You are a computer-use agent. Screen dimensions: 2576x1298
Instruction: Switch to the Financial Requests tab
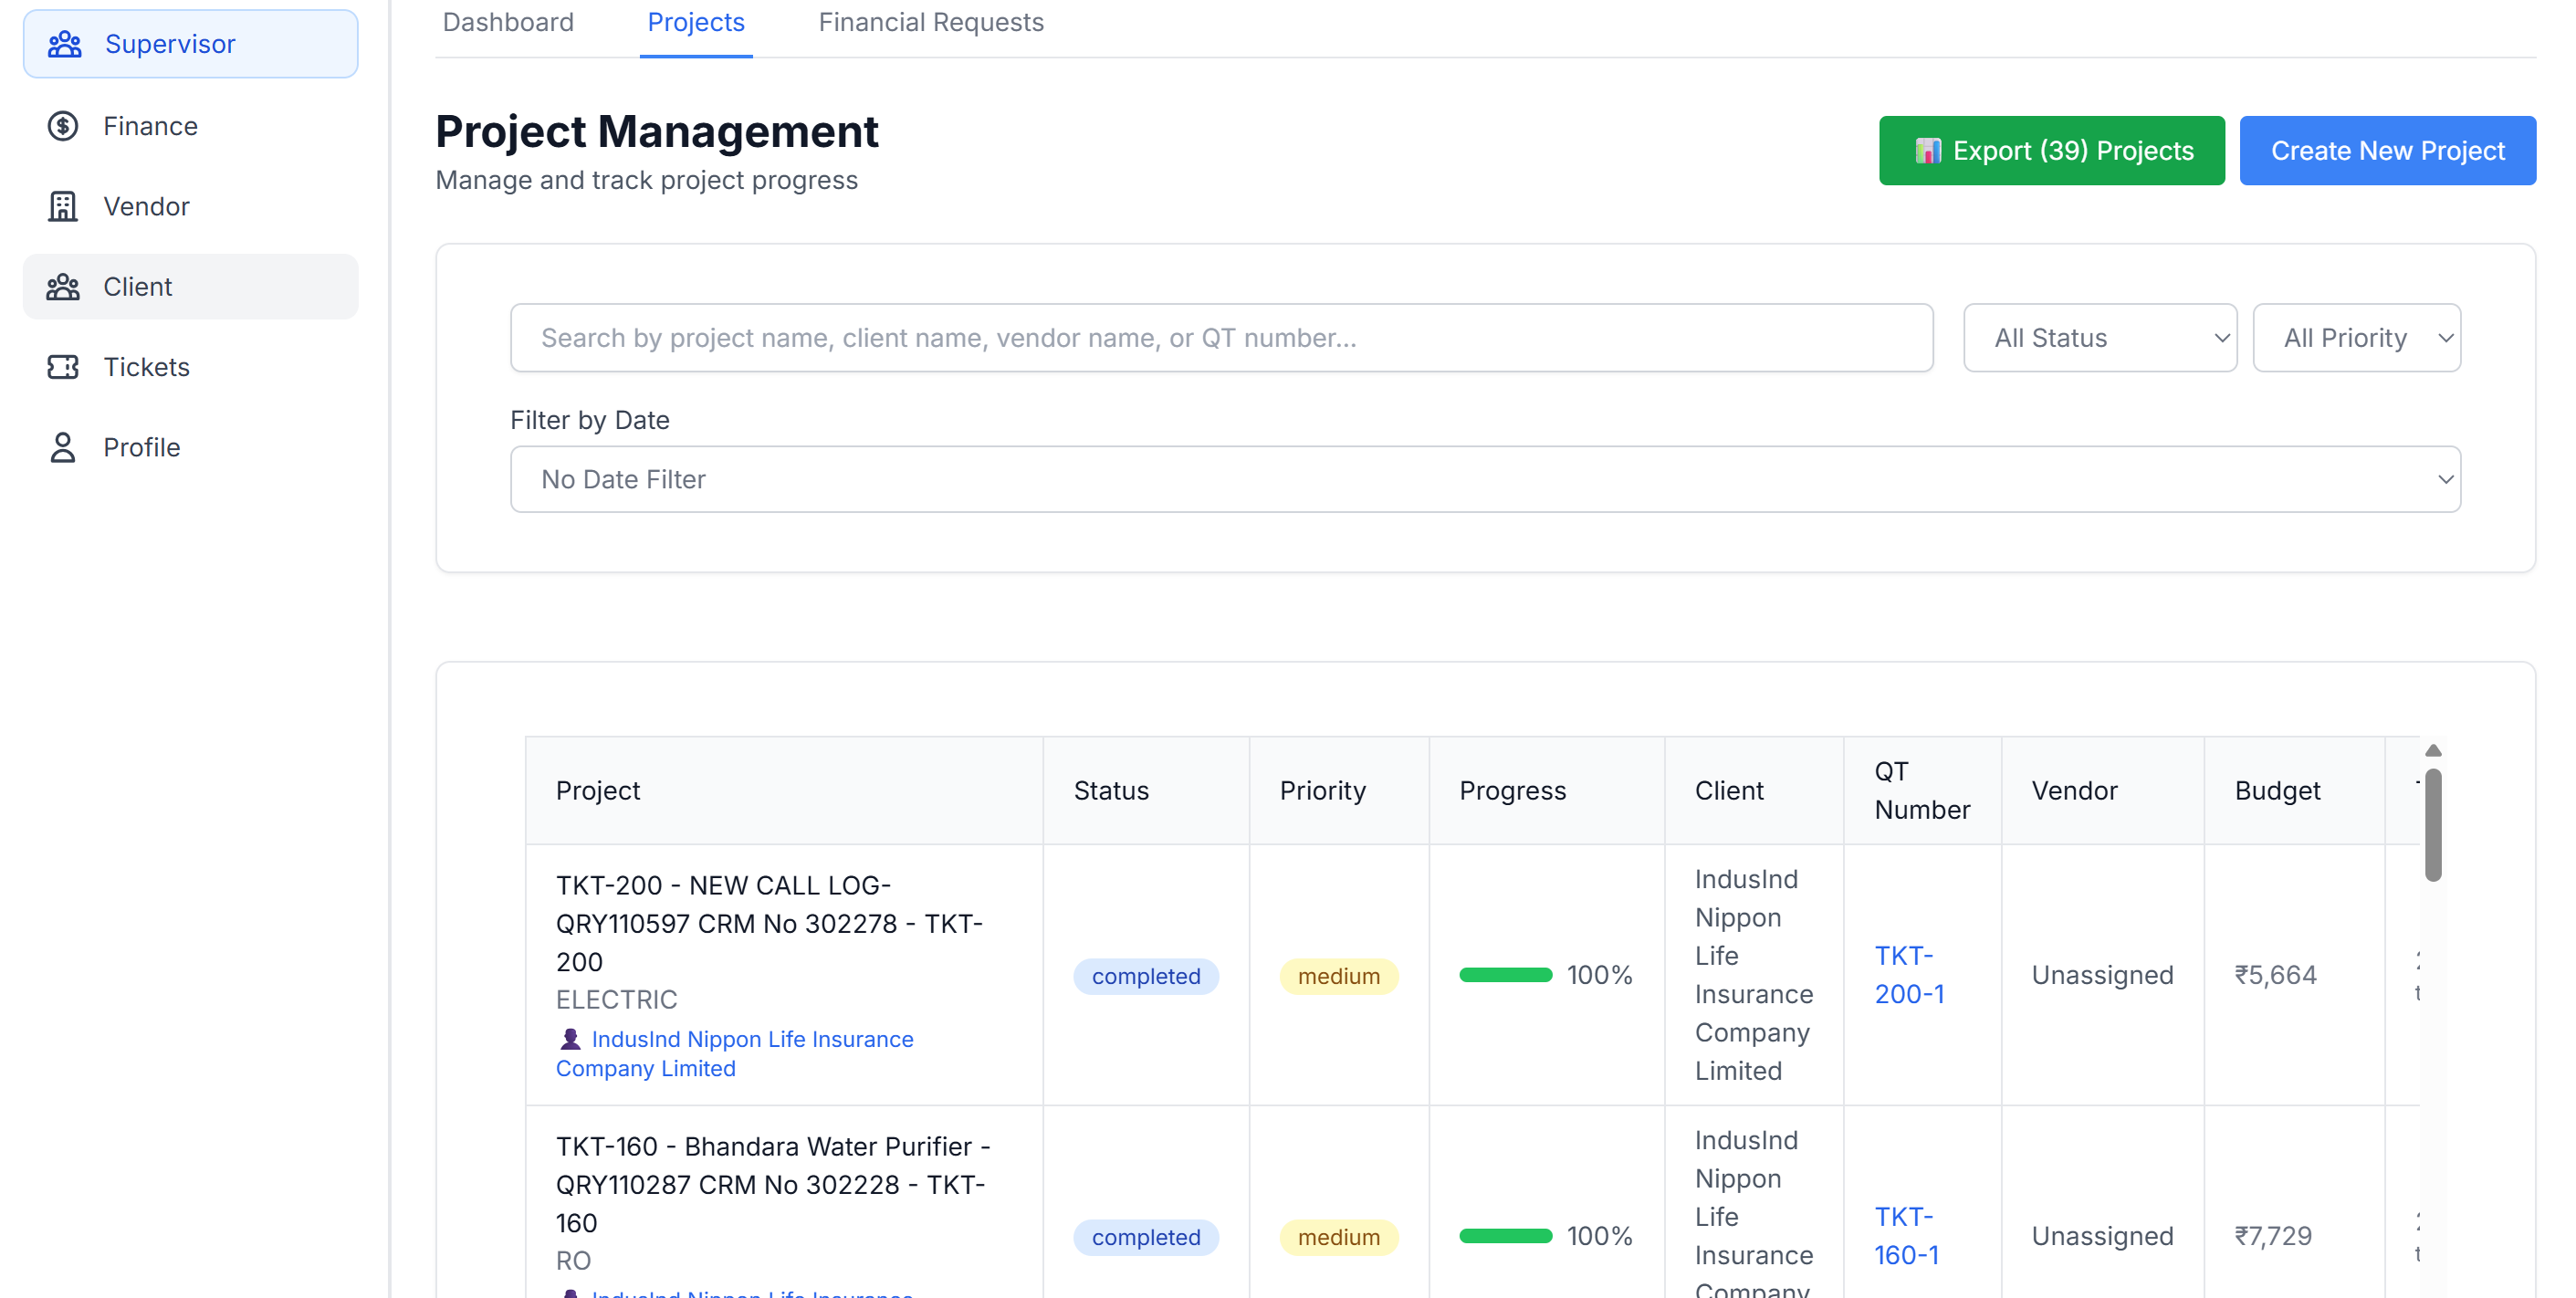(930, 23)
